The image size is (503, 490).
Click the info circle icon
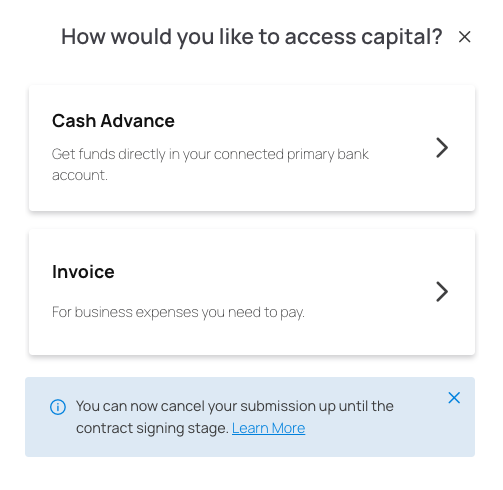point(58,407)
